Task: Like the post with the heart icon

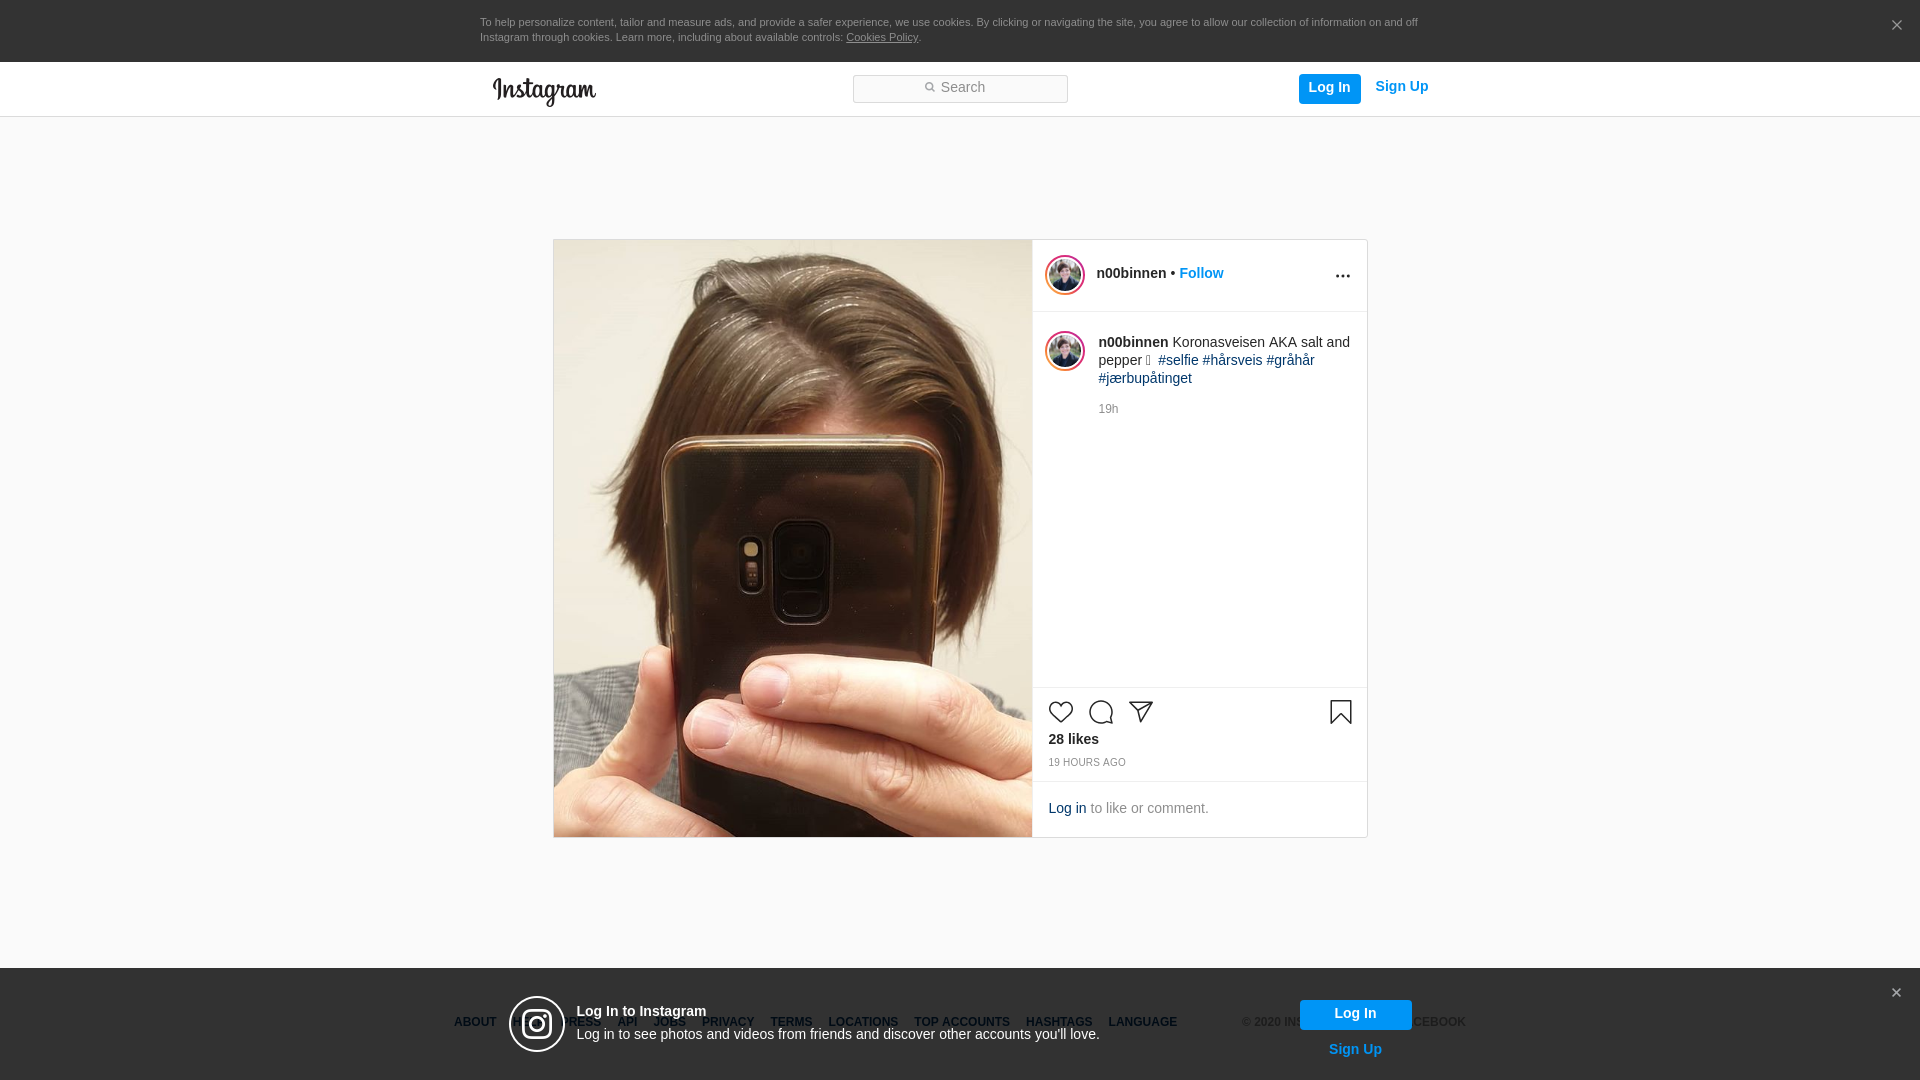Action: (1061, 712)
